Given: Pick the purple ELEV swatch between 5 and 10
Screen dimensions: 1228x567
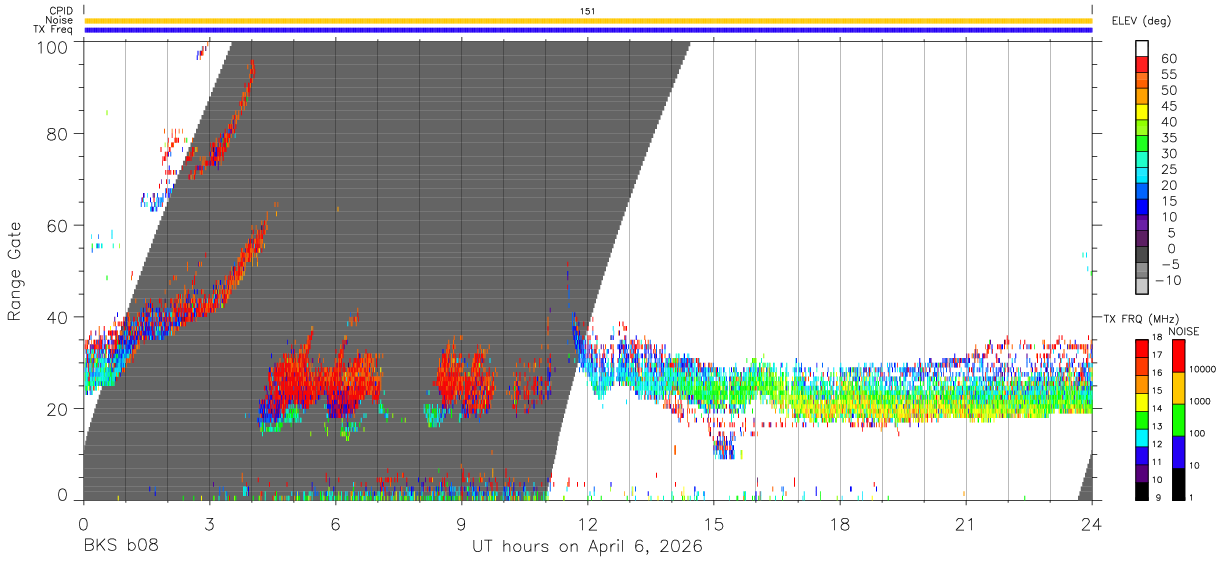Looking at the screenshot, I should coord(1142,223).
